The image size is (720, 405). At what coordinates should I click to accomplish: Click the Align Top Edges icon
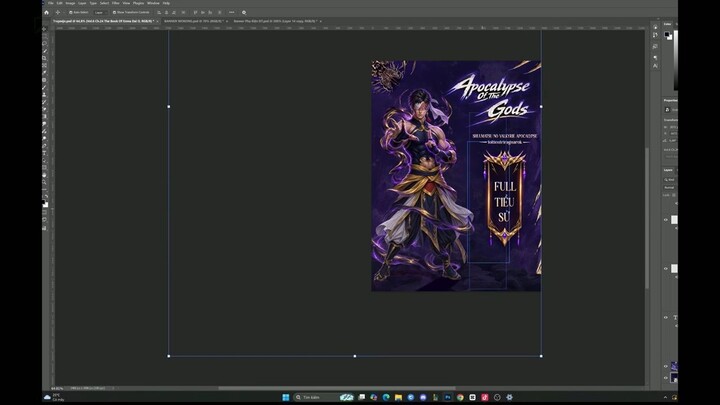tap(195, 12)
